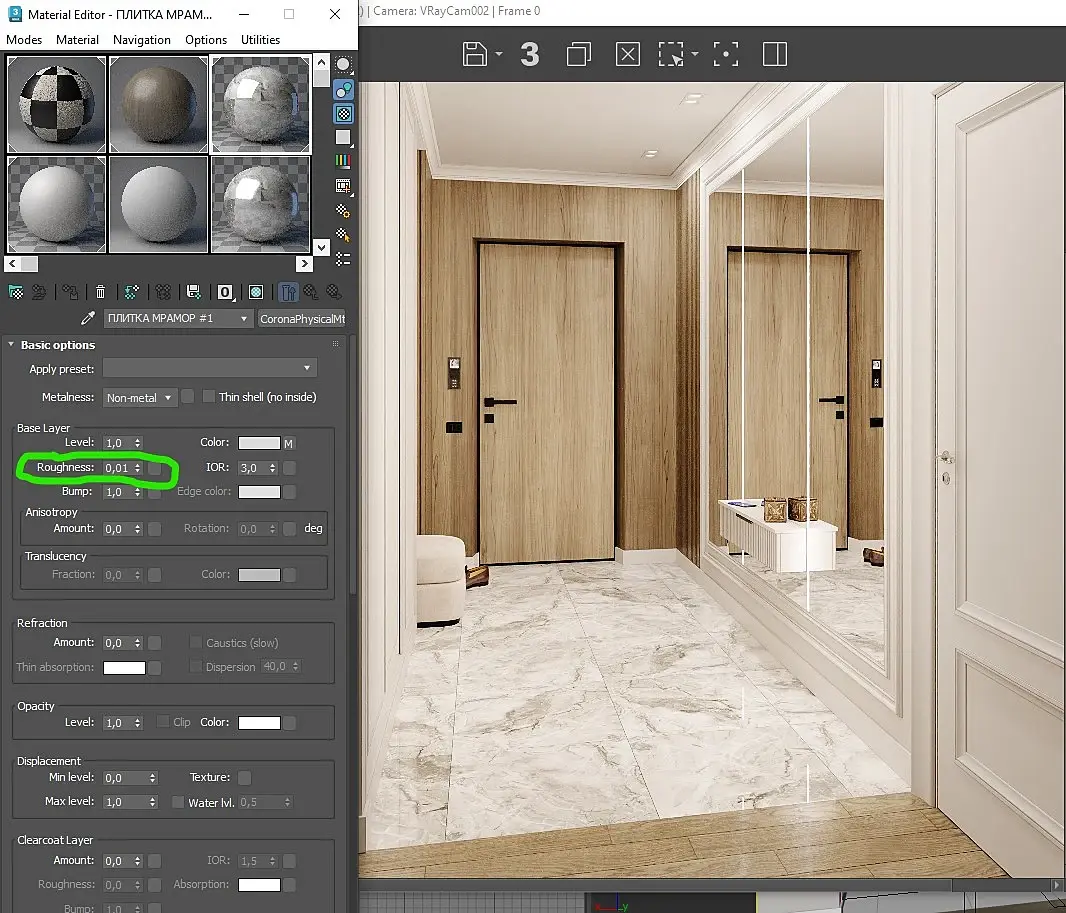The image size is (1066, 913).
Task: Open the Modes menu
Action: 24,39
